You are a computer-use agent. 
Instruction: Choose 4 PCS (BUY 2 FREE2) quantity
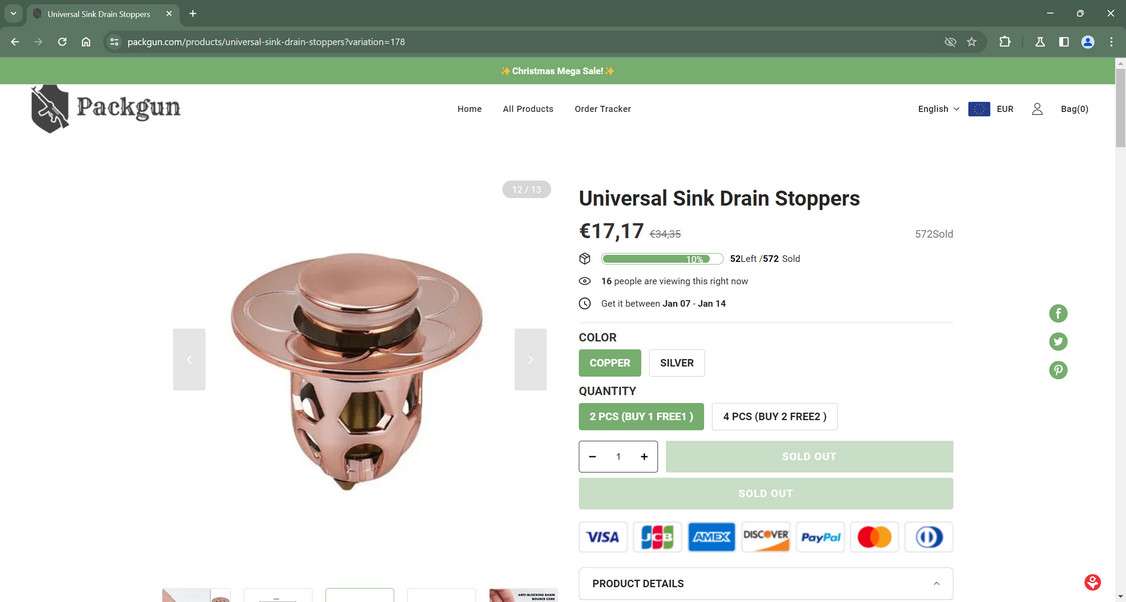[x=774, y=417]
